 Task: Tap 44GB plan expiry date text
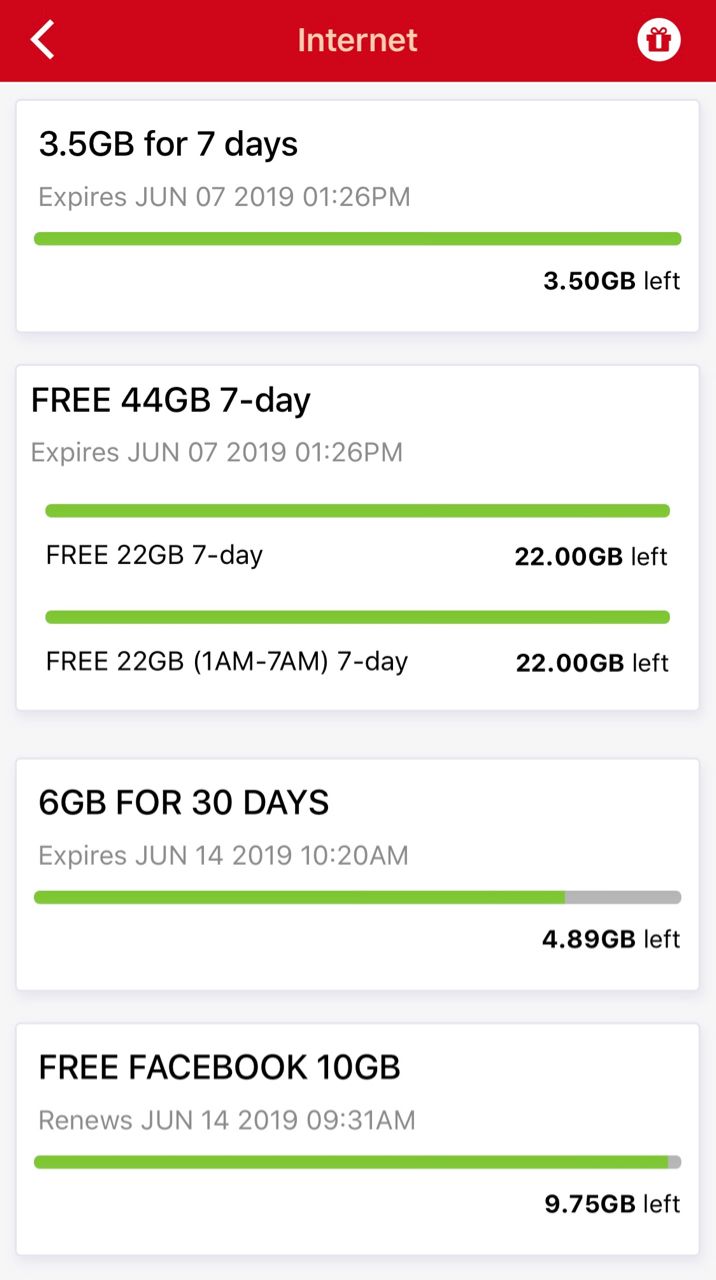click(217, 452)
